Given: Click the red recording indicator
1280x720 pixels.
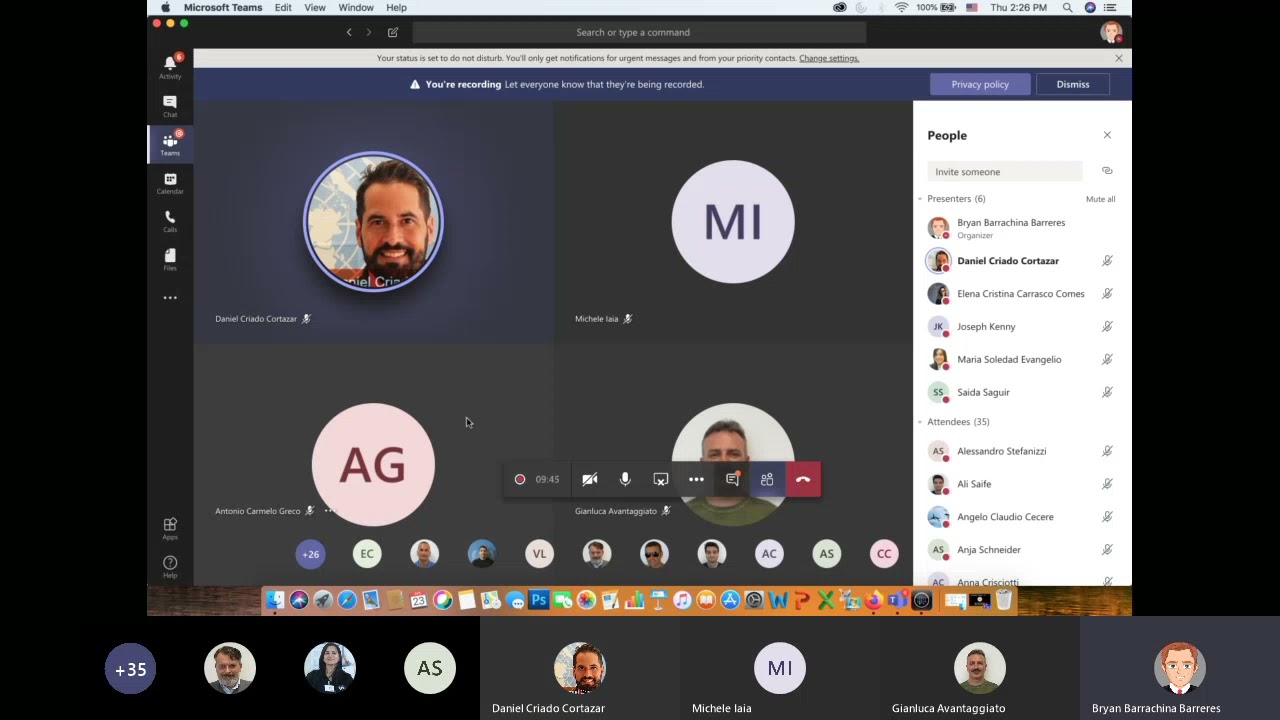Looking at the screenshot, I should point(520,480).
